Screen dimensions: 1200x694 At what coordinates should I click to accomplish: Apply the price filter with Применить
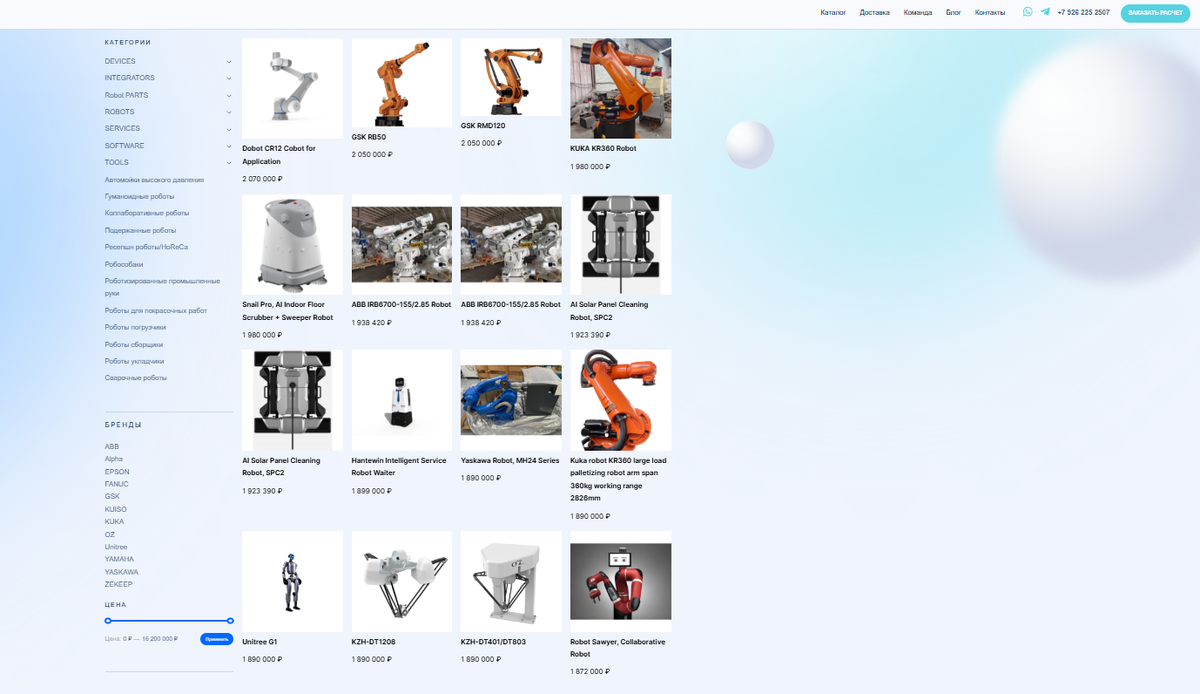pos(216,638)
